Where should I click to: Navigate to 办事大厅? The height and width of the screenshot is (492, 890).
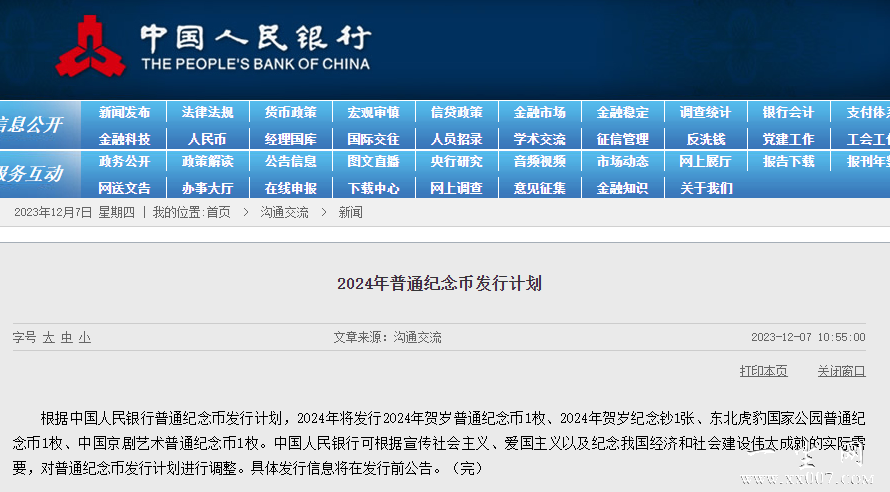pyautogui.click(x=207, y=188)
